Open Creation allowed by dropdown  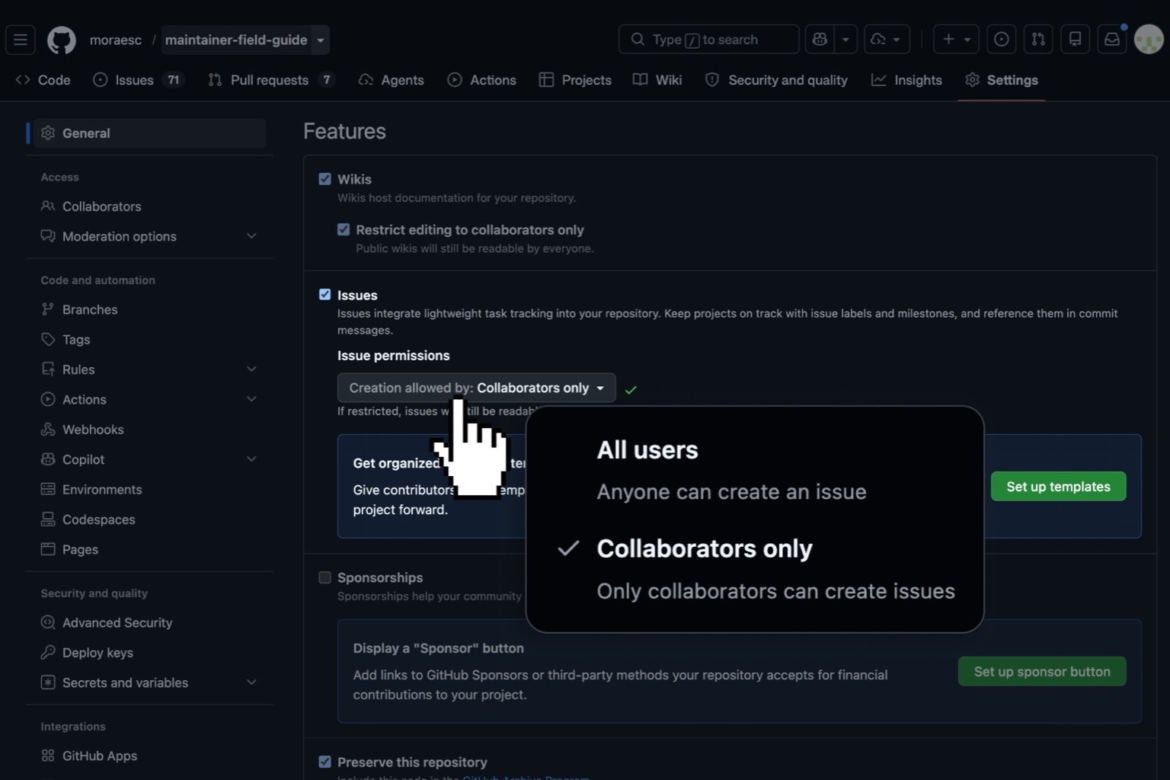[x=476, y=387]
